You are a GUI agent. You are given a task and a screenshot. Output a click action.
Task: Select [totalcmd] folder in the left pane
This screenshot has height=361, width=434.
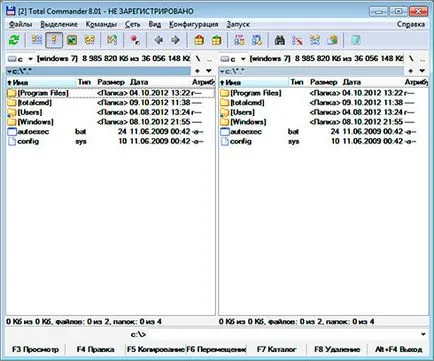[111, 102]
